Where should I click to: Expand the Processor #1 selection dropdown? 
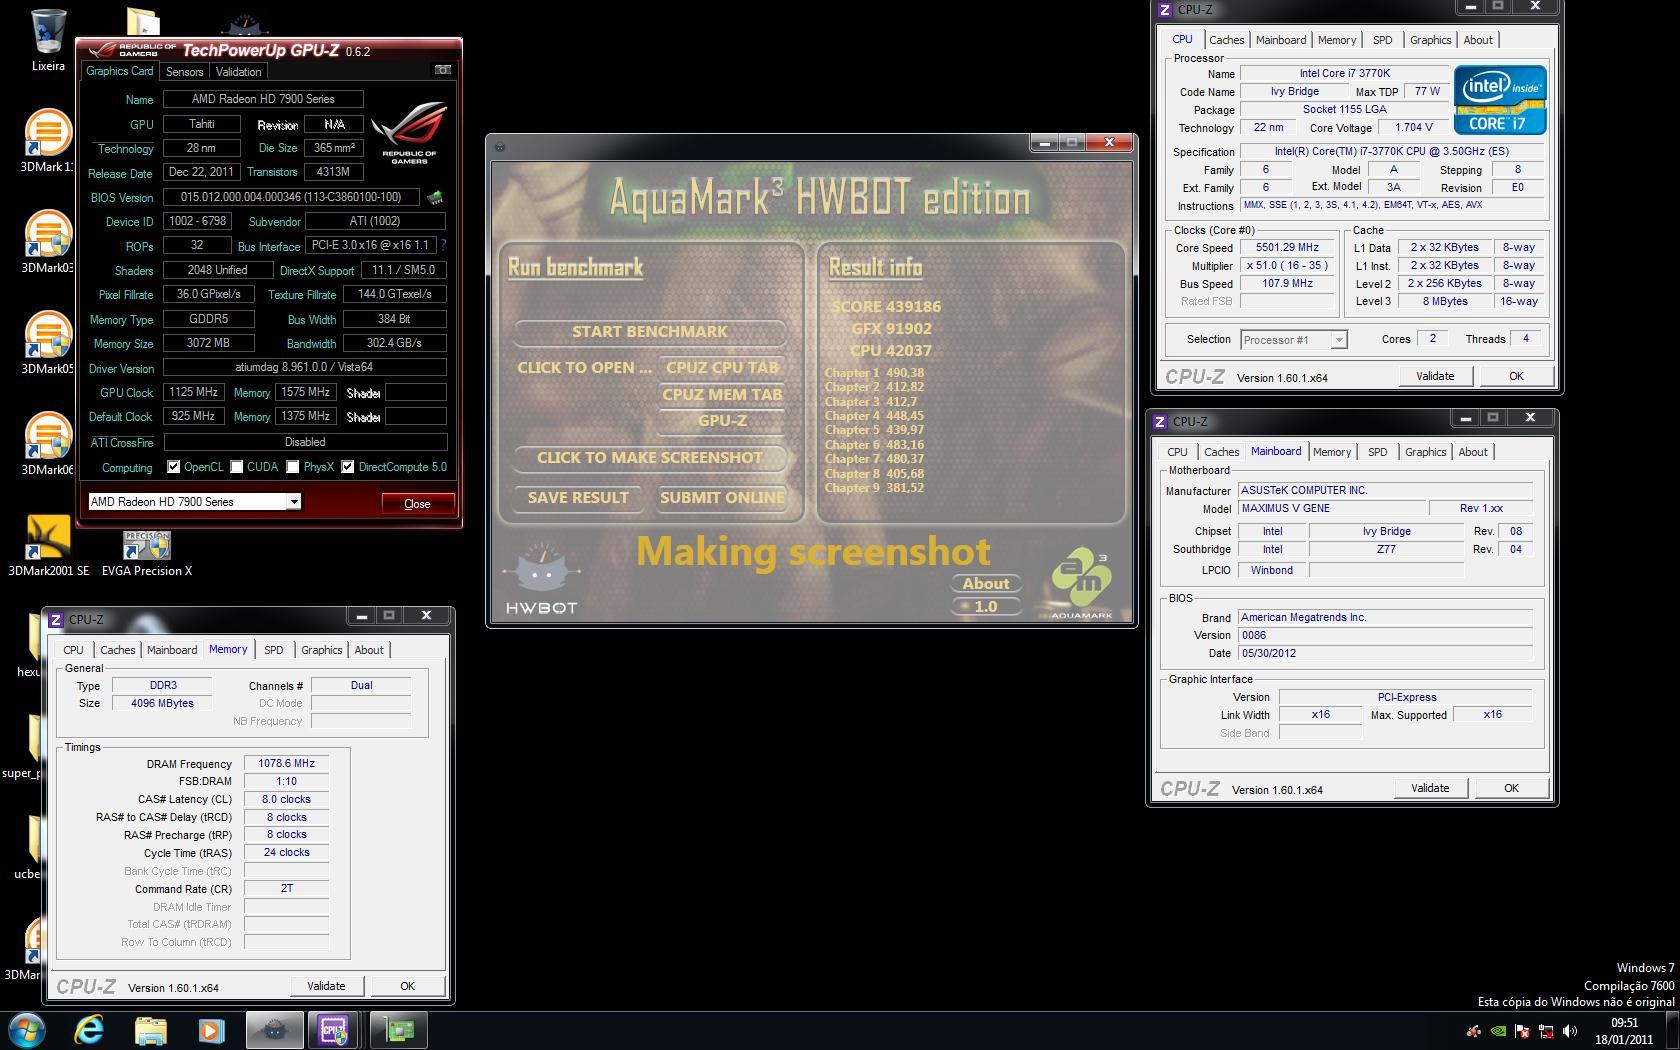pyautogui.click(x=1338, y=340)
